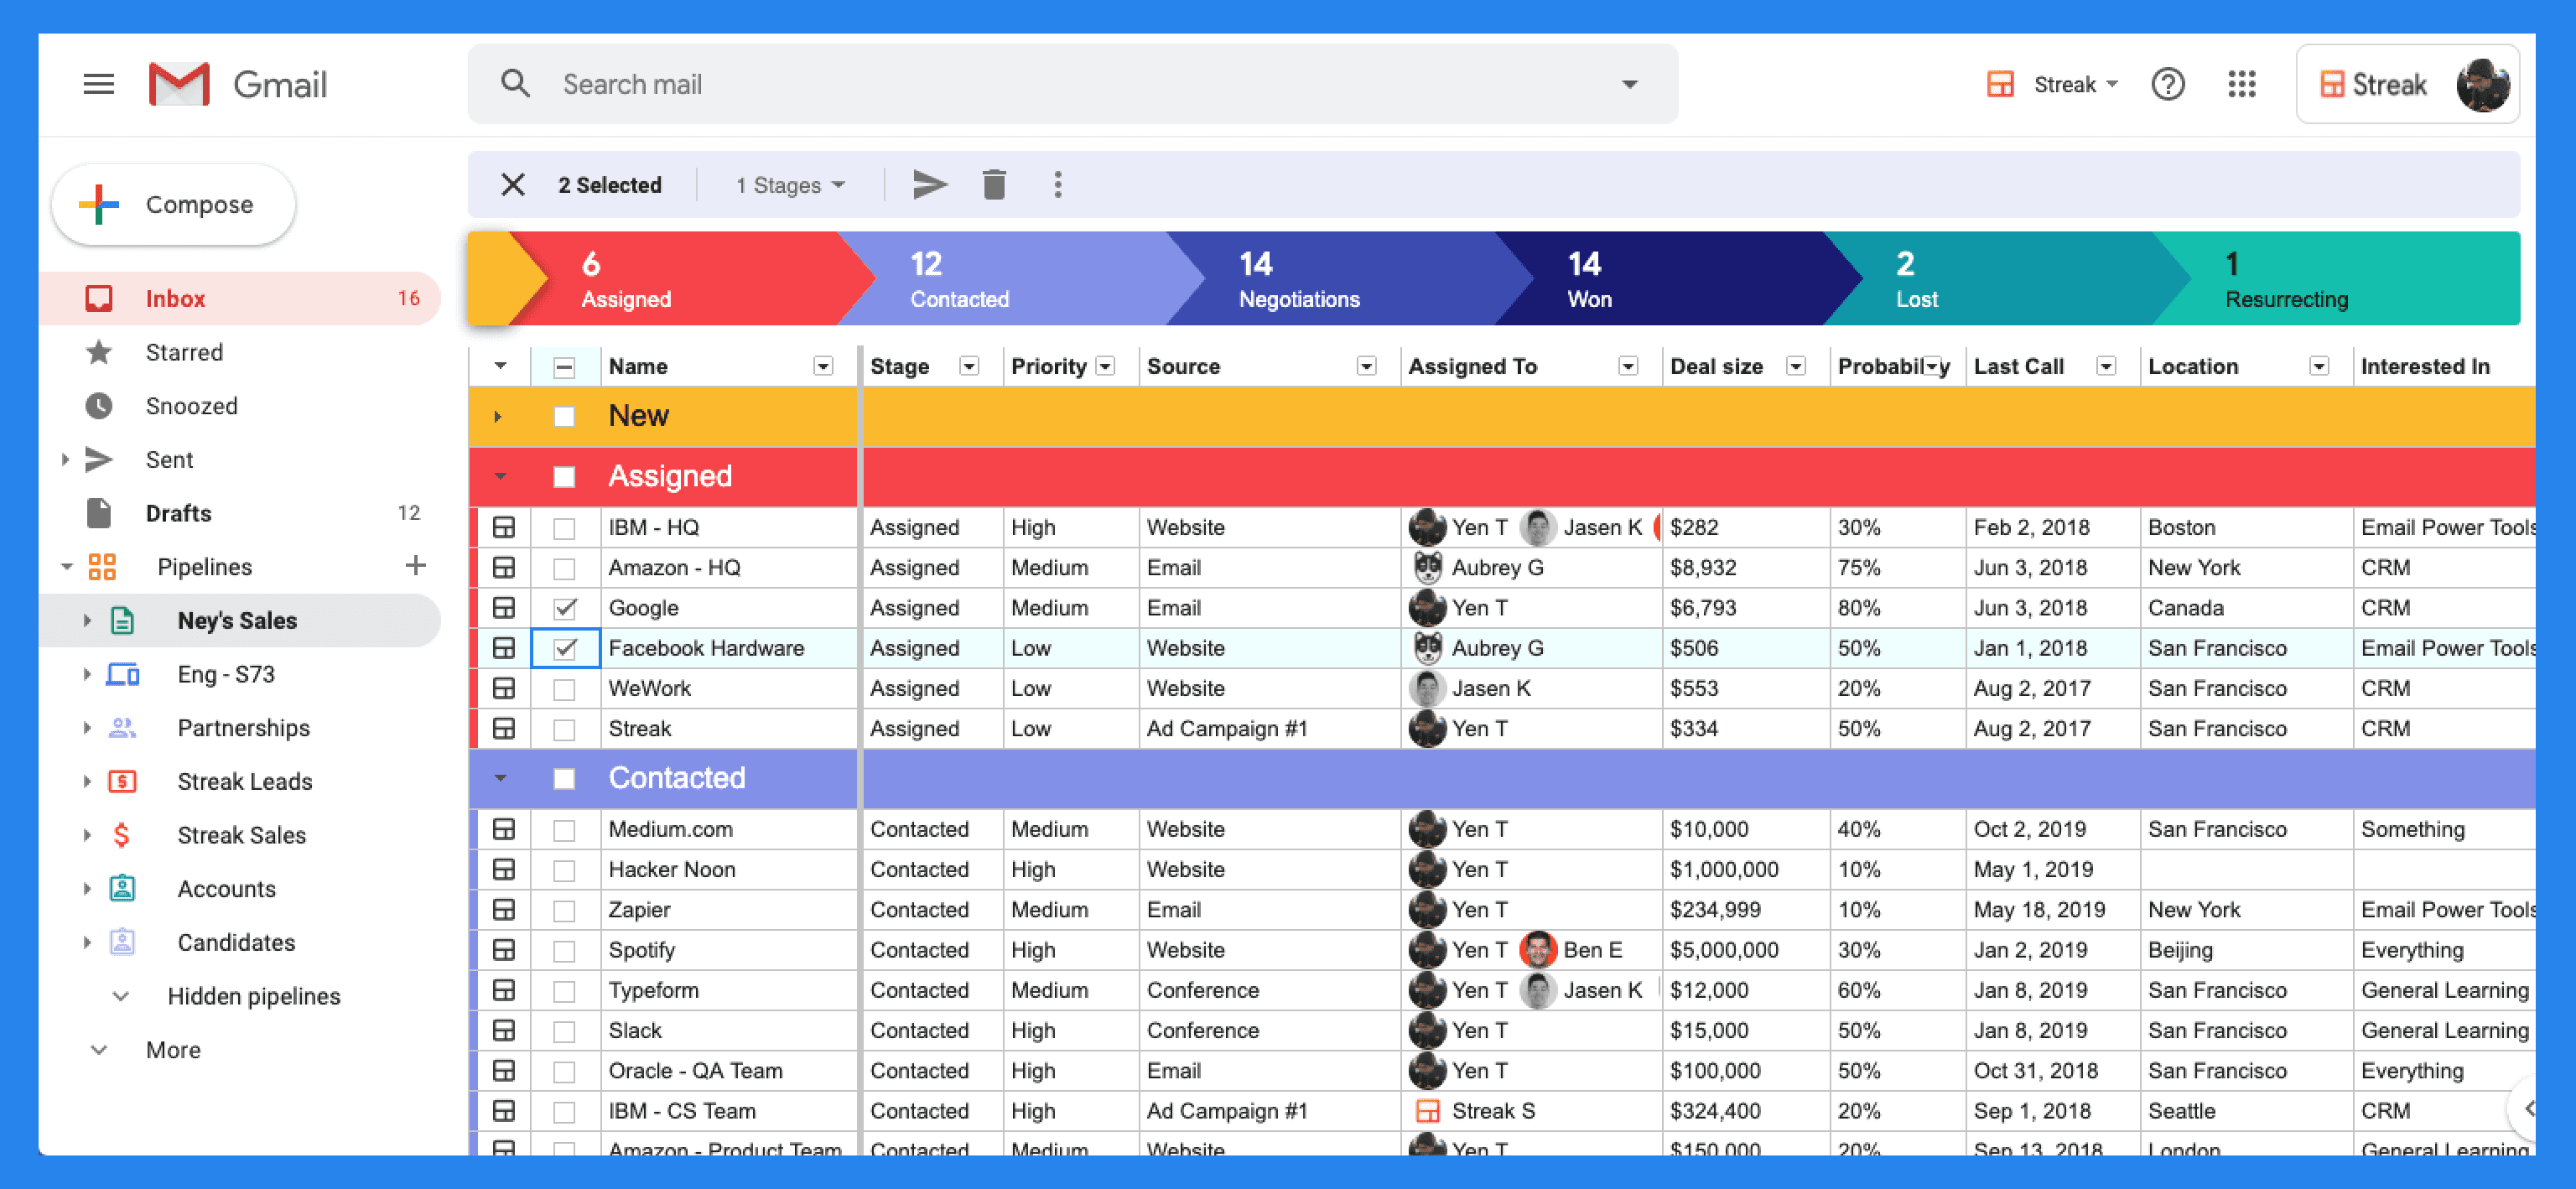Select all boxes in Contacted group checkbox
Viewport: 2576px width, 1189px height.
click(564, 778)
